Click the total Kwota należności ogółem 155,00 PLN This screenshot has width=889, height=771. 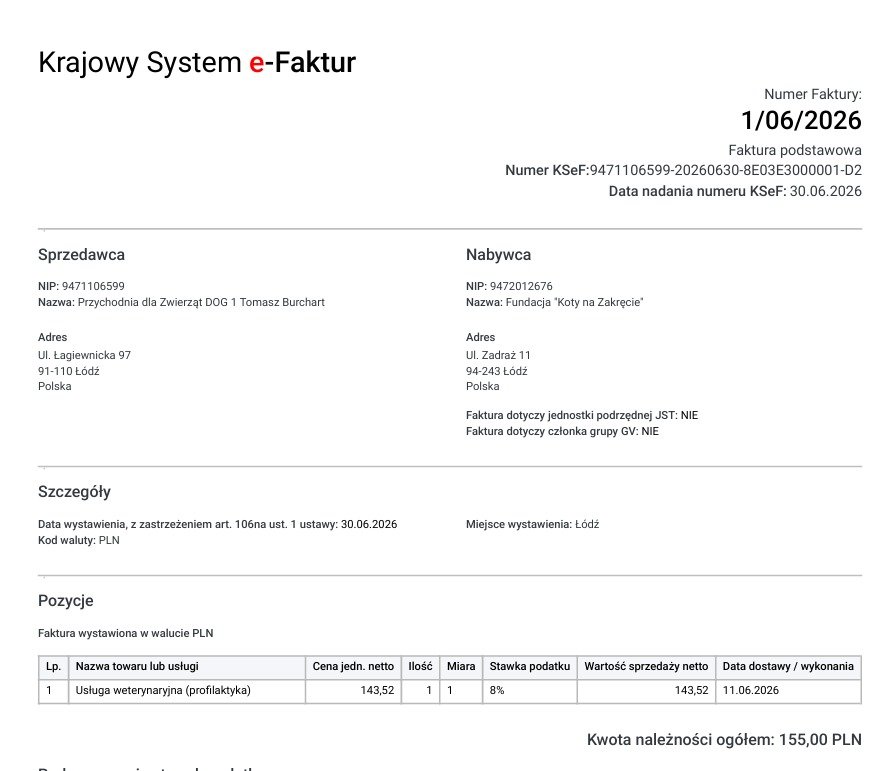(724, 740)
